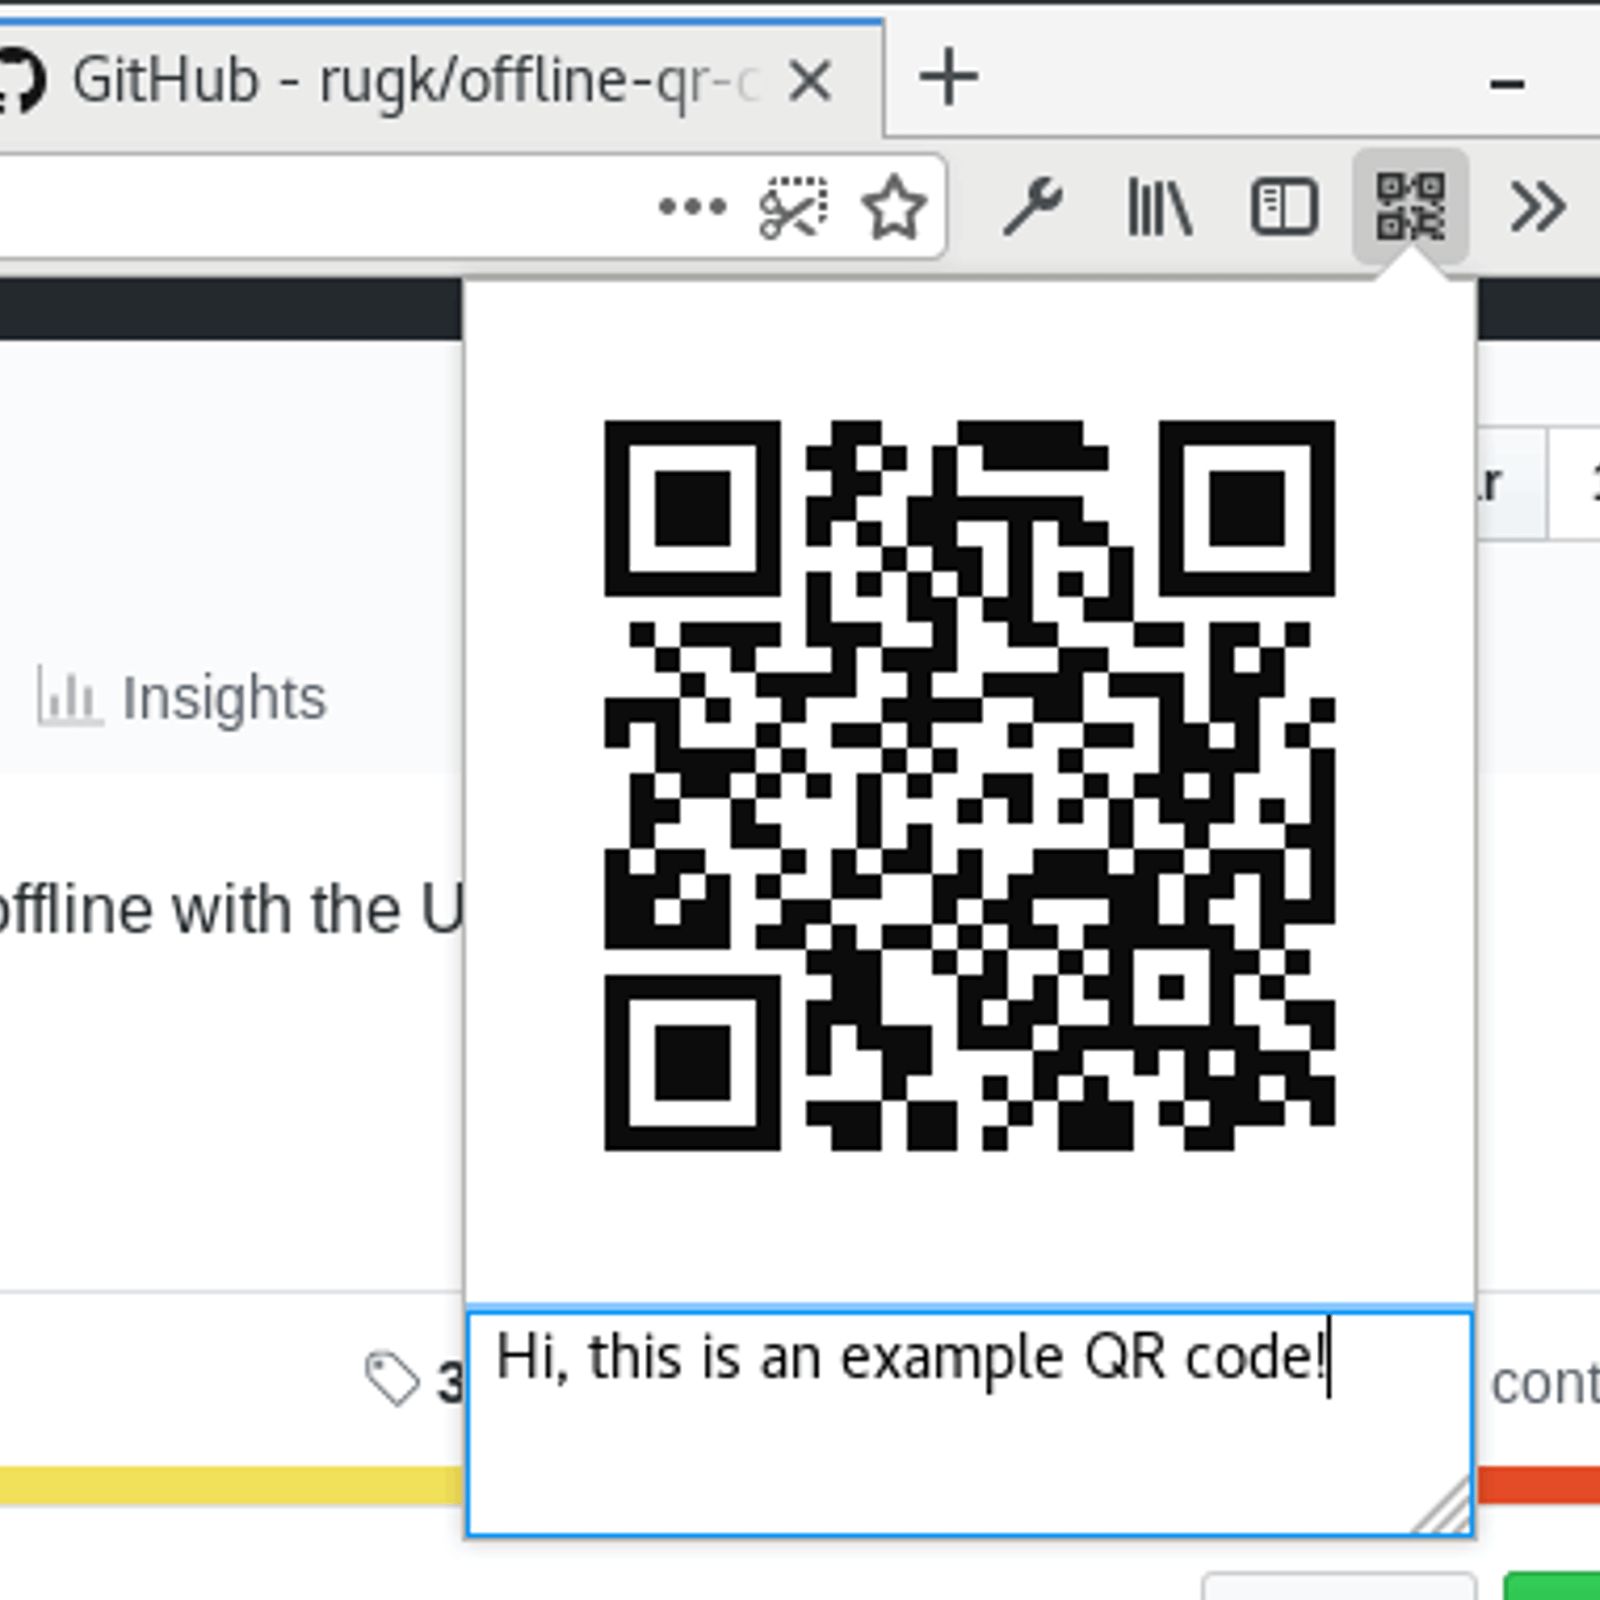Click the wrench developer tools icon
Screen dimensions: 1600x1600
coord(1033,206)
